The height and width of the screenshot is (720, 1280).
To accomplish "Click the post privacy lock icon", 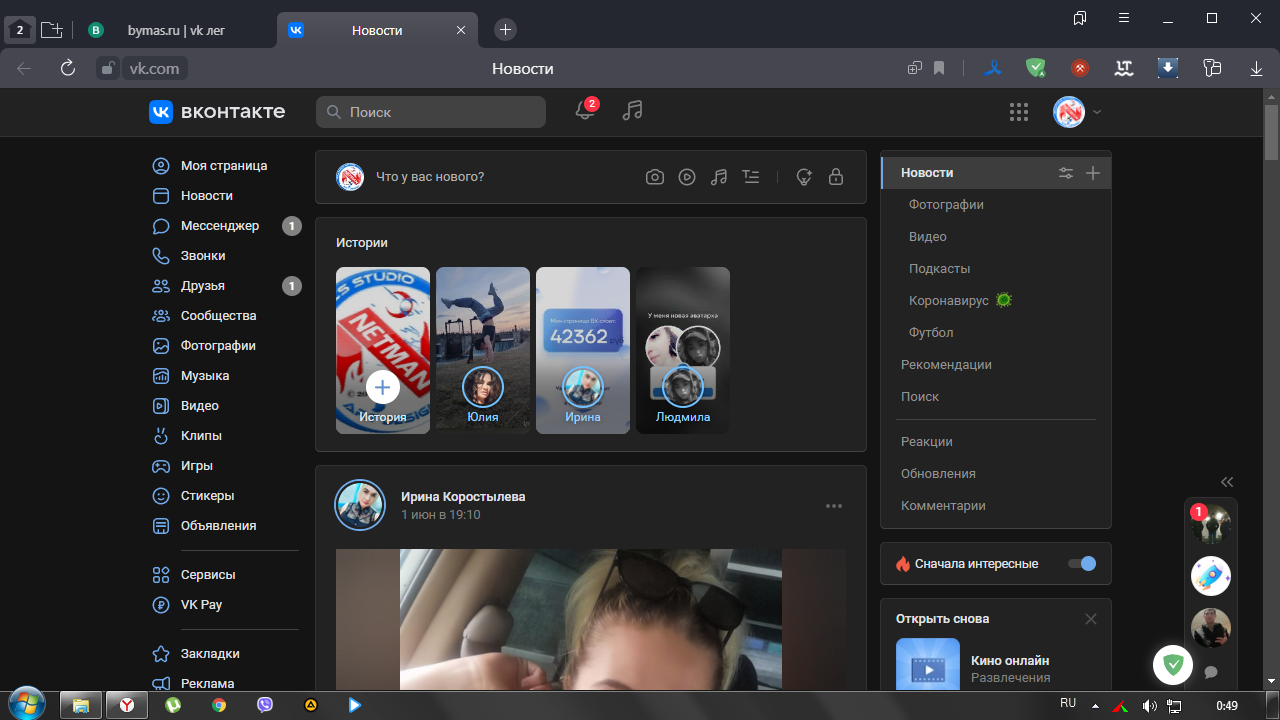I will tap(836, 177).
